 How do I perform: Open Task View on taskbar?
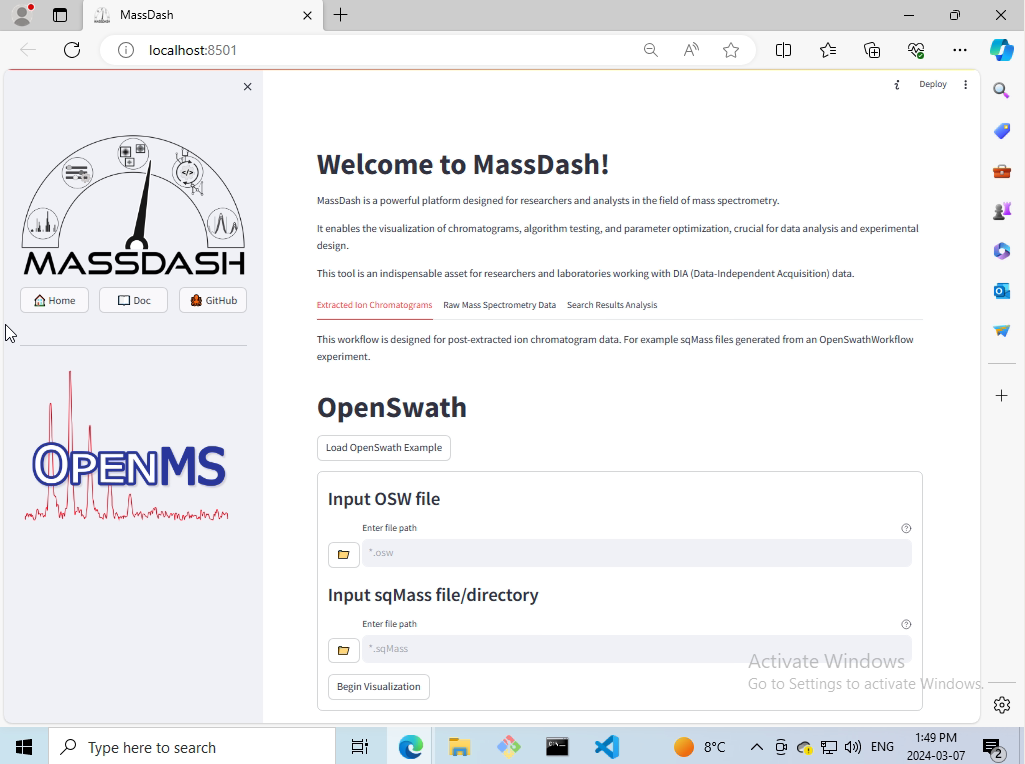tap(360, 746)
